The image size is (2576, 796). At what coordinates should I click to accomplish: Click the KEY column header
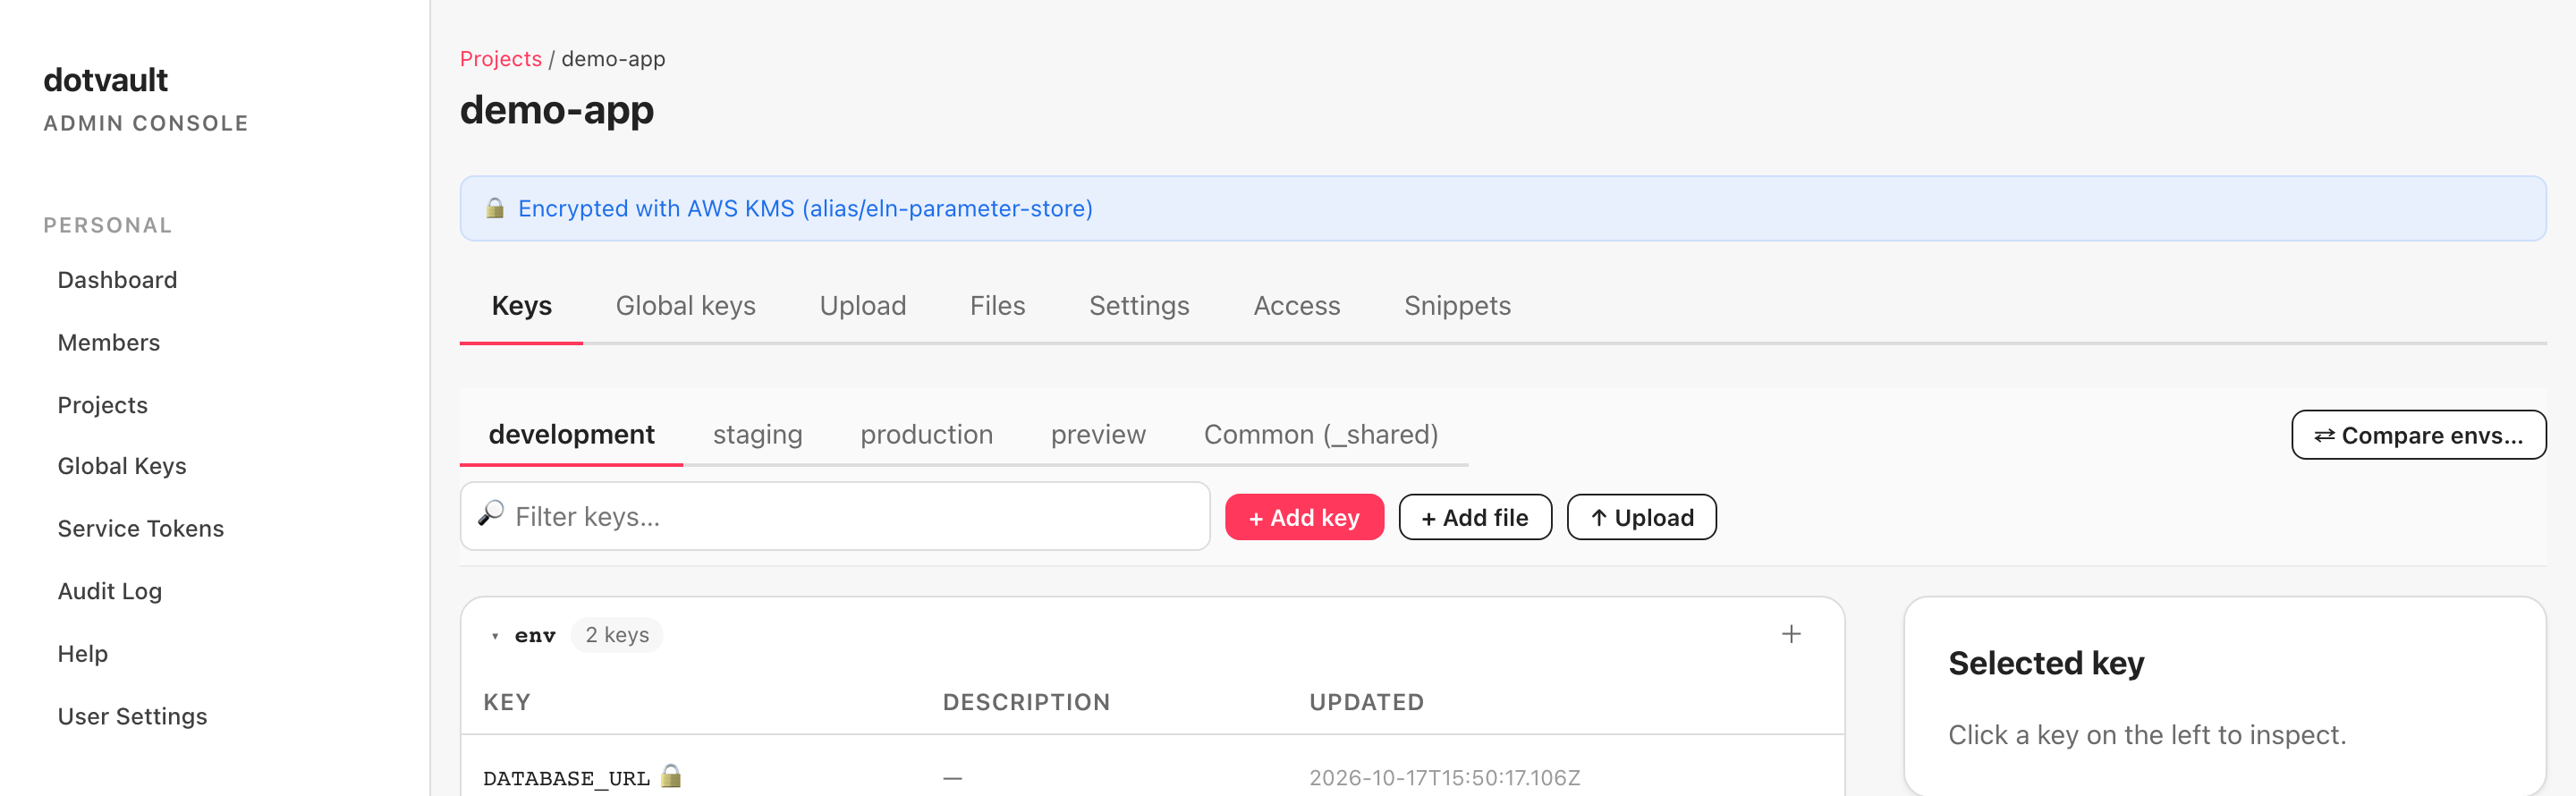[506, 702]
